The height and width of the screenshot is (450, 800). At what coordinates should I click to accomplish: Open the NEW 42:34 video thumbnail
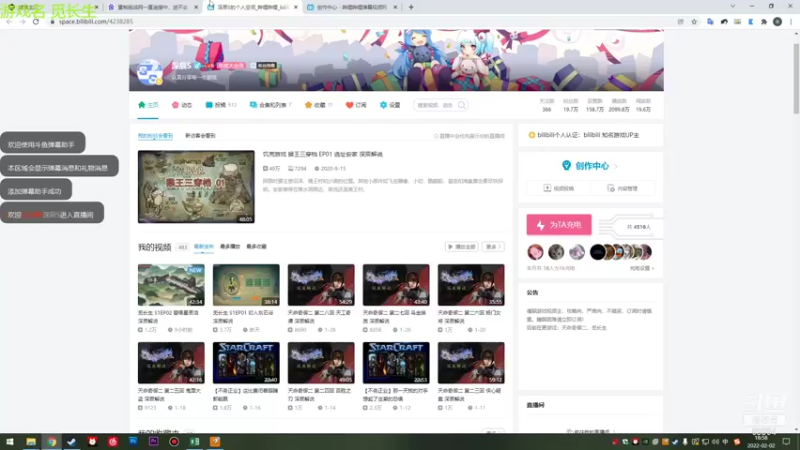pos(171,285)
